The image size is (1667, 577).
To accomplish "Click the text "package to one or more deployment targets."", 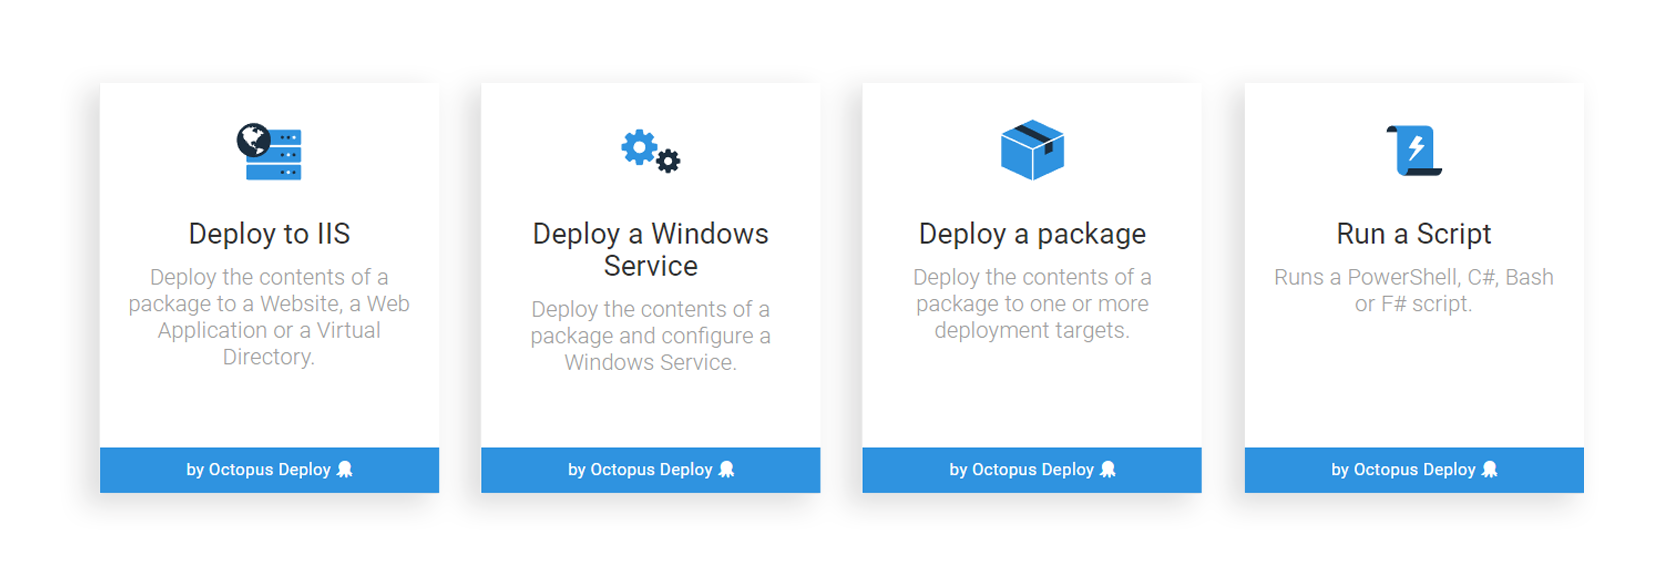I will 1032,317.
